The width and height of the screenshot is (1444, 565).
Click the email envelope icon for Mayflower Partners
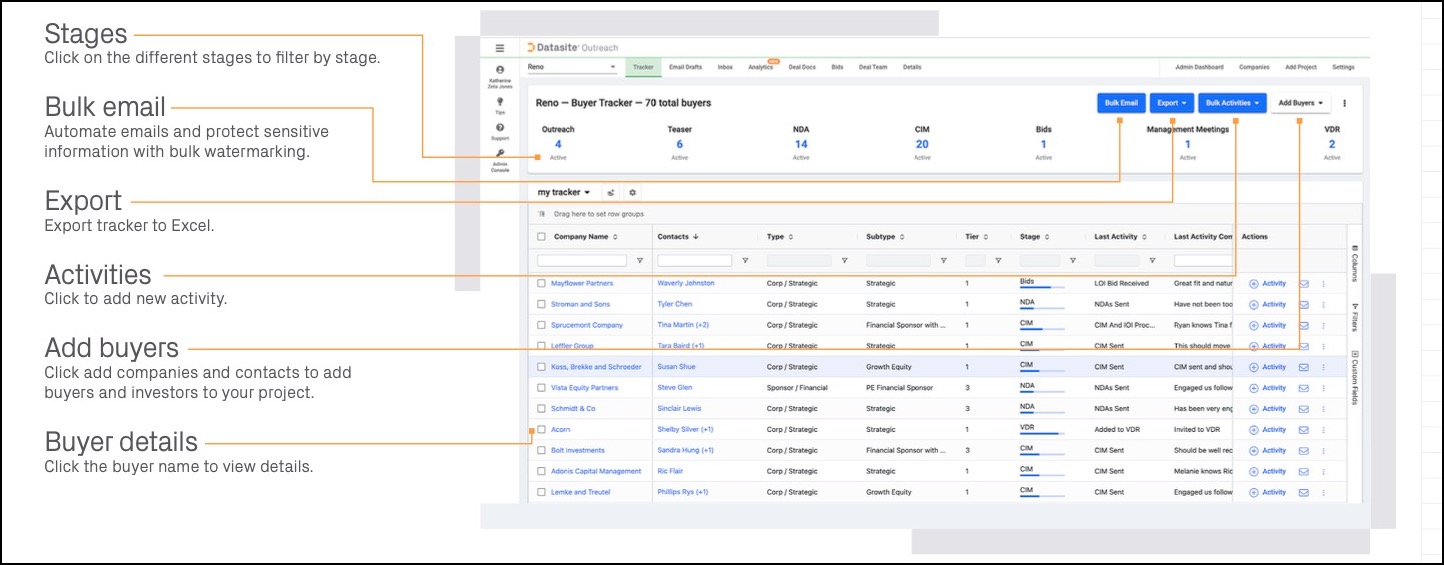tap(1303, 284)
